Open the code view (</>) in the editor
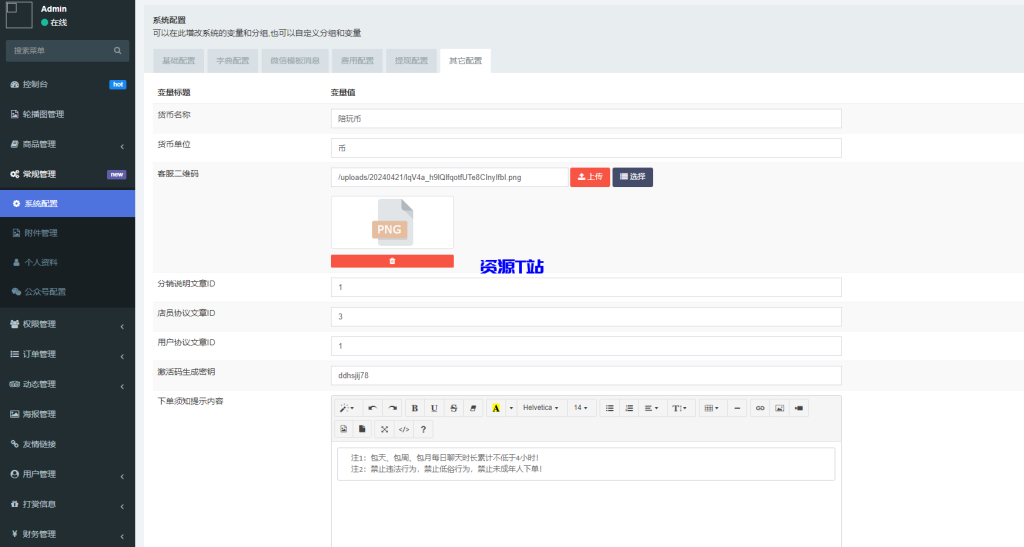1024x547 pixels. click(404, 429)
